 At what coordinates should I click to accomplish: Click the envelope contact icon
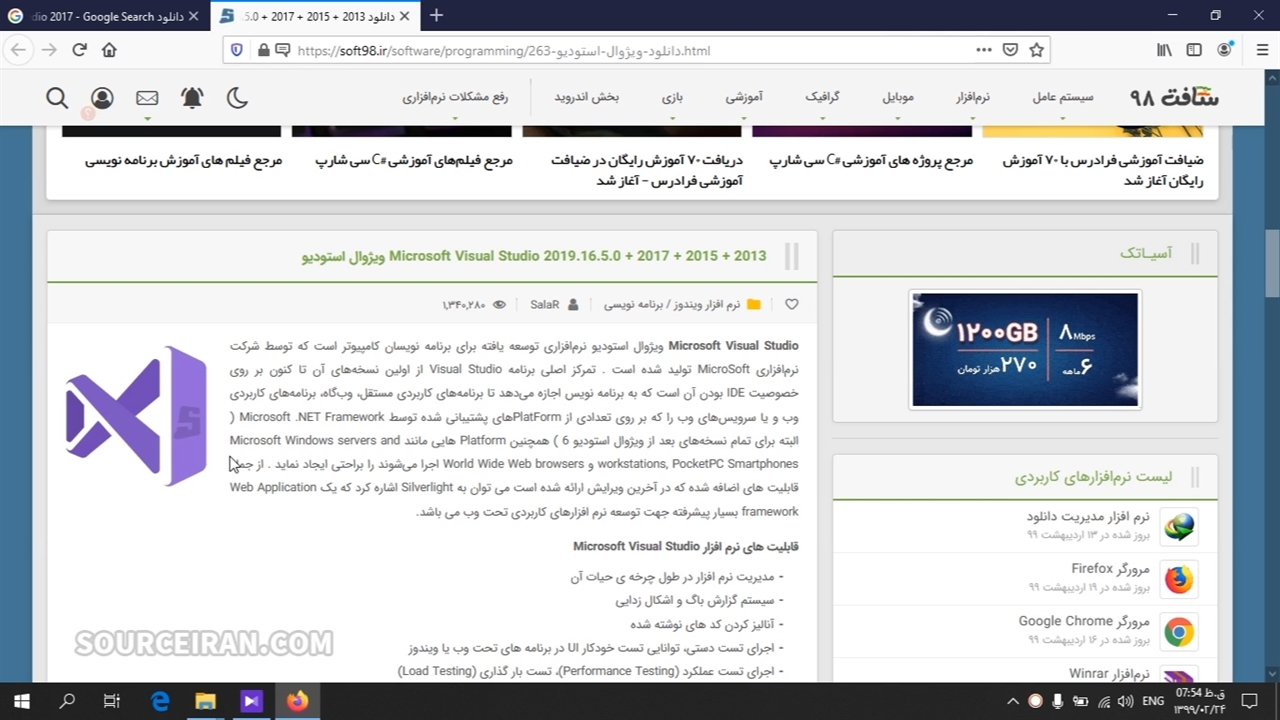[x=147, y=97]
